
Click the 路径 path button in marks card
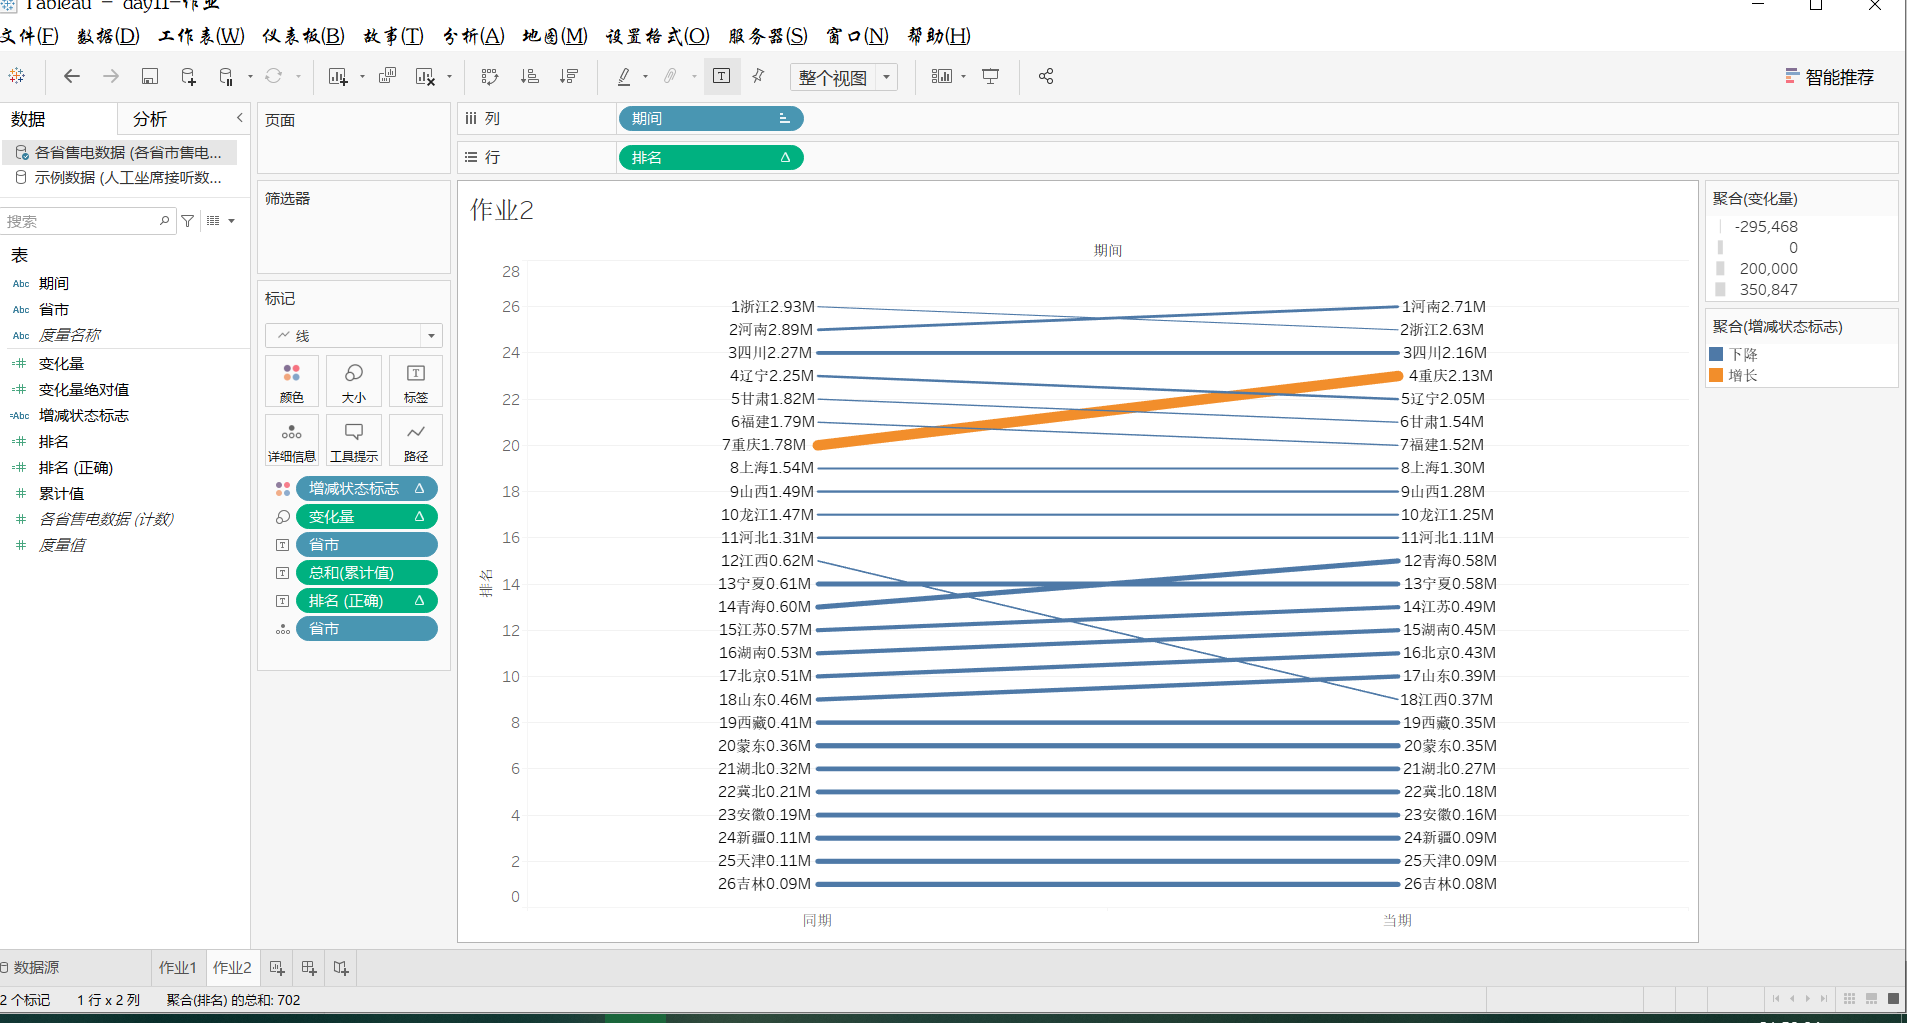click(416, 442)
